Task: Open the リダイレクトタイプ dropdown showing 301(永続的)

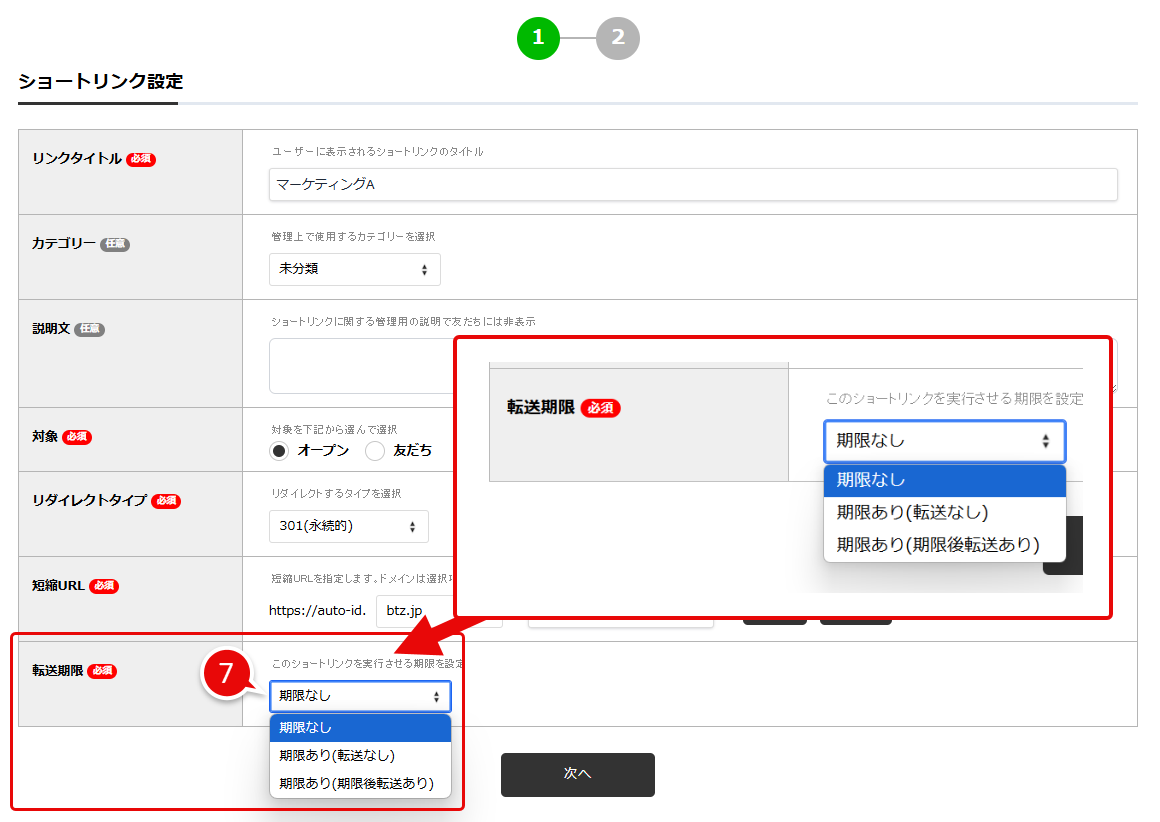Action: tap(348, 526)
